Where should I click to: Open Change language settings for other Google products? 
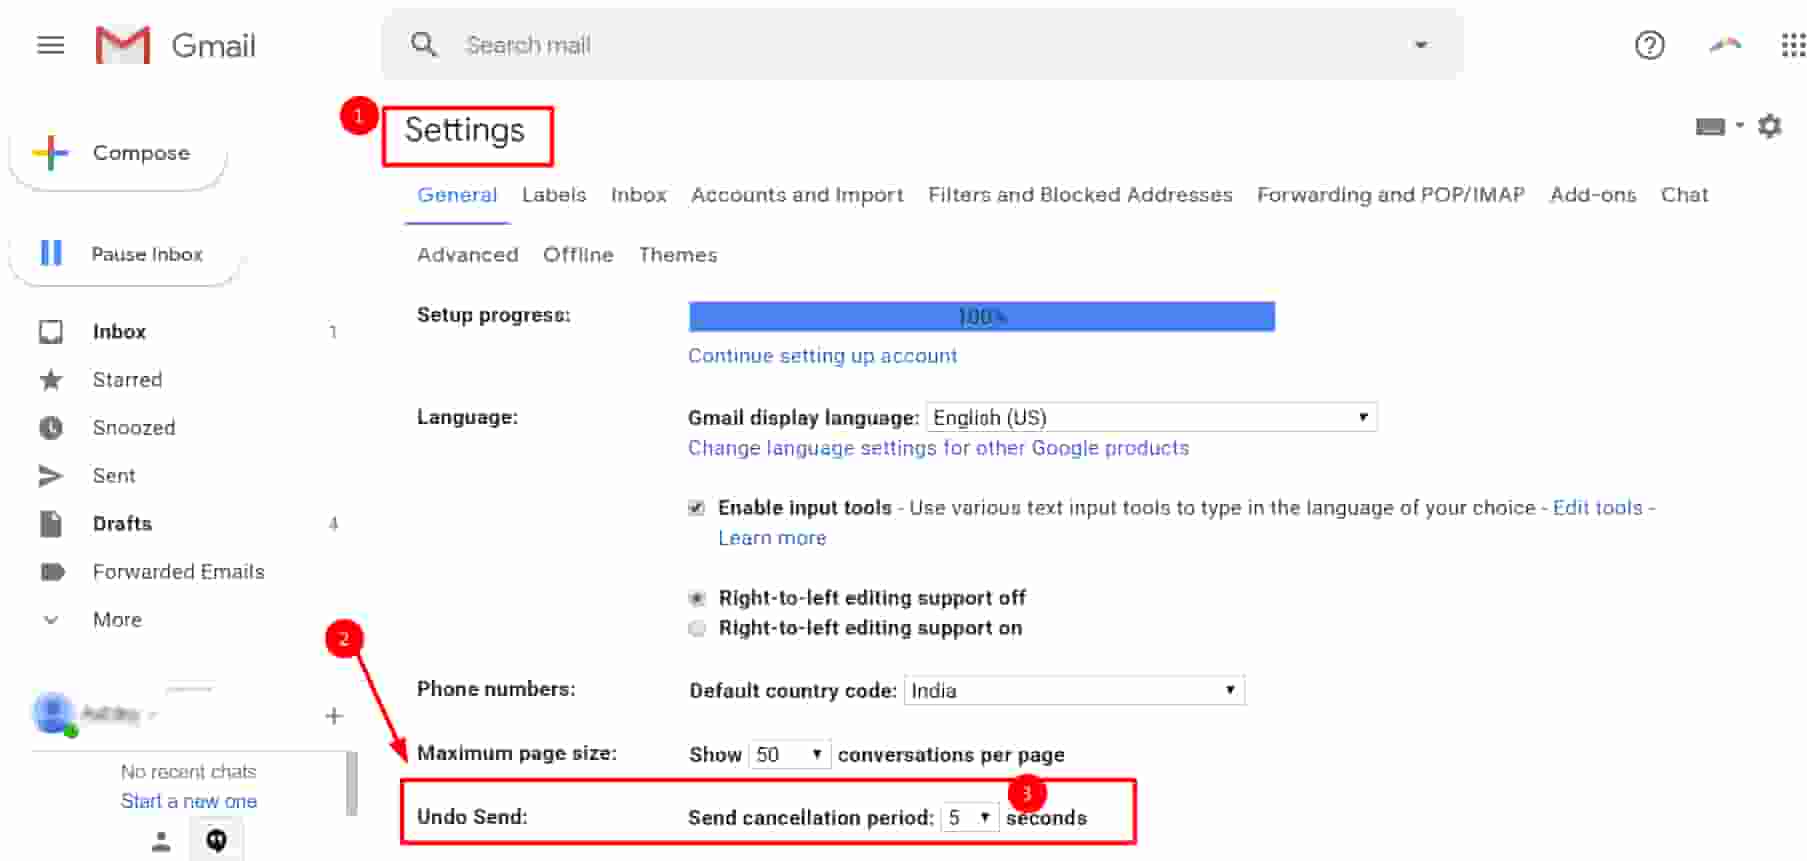coord(938,448)
